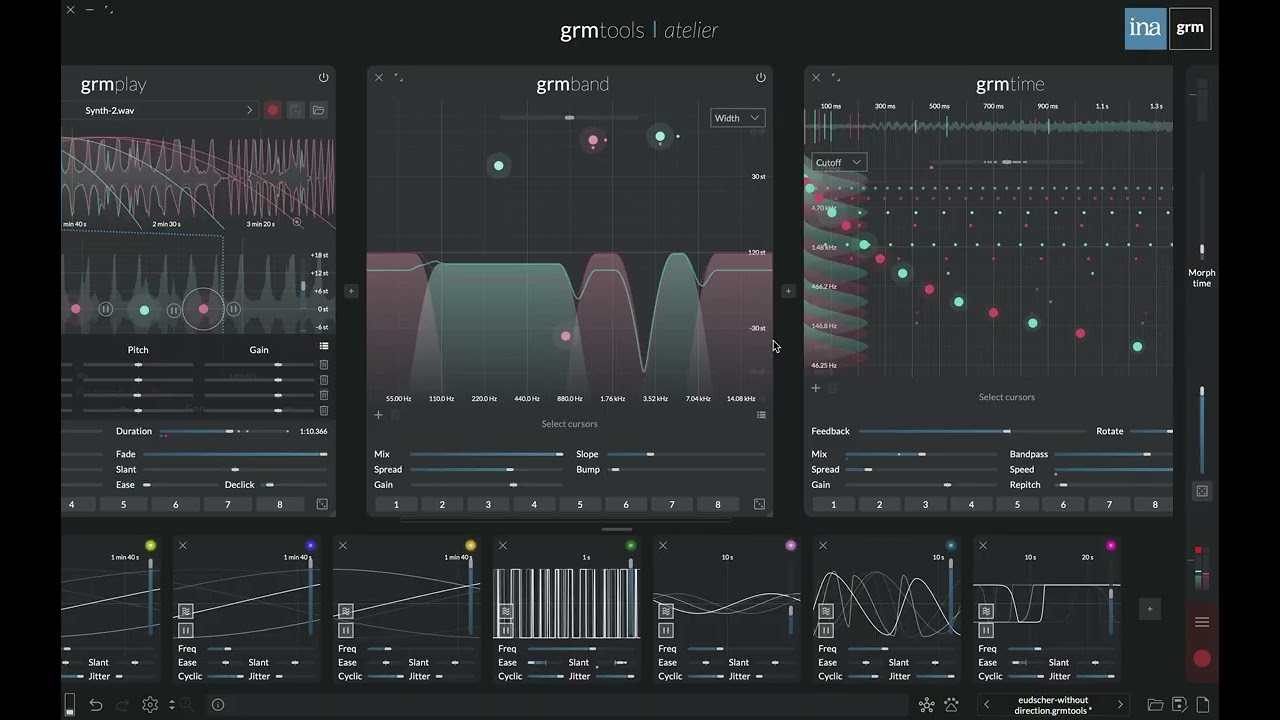Viewport: 1280px width, 720px height.
Task: Pause the 10 s / 20 s step modulator
Action: tap(985, 630)
